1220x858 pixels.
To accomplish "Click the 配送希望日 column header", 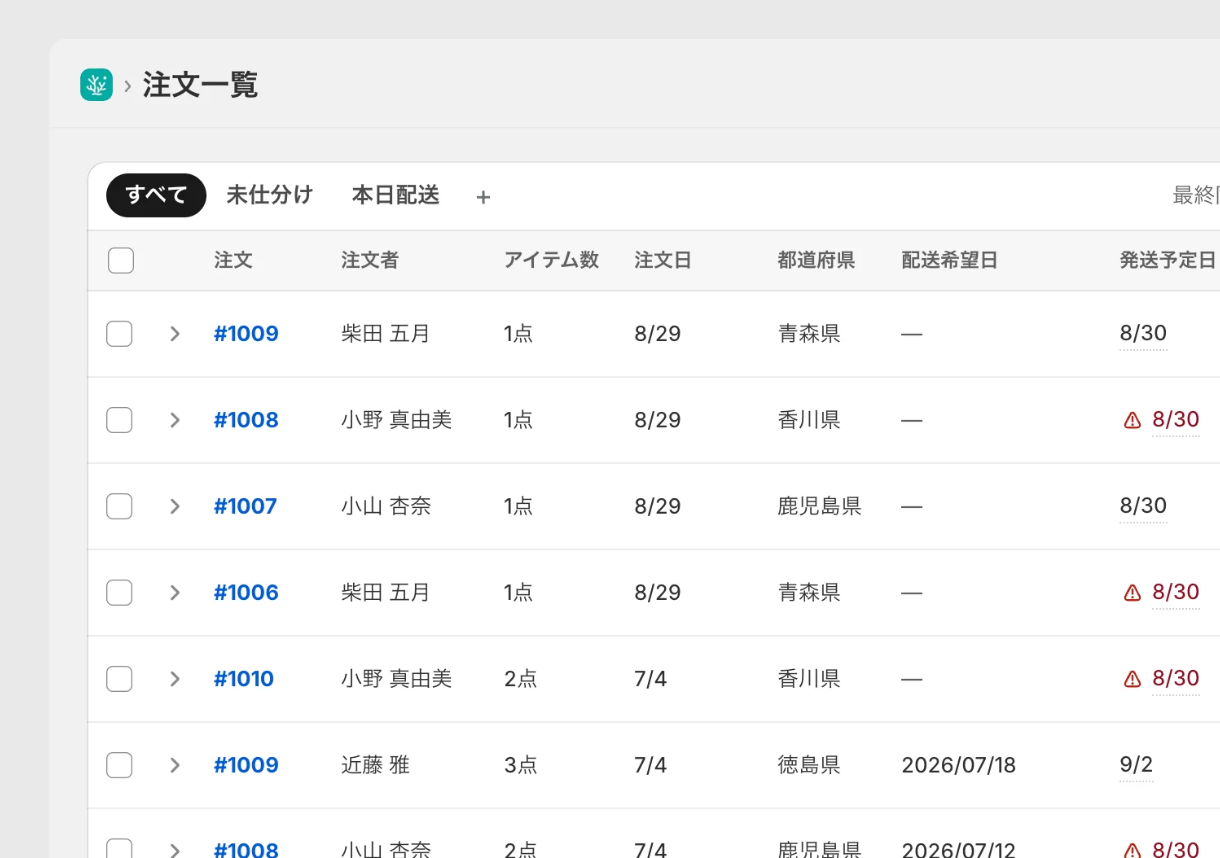I will [950, 260].
